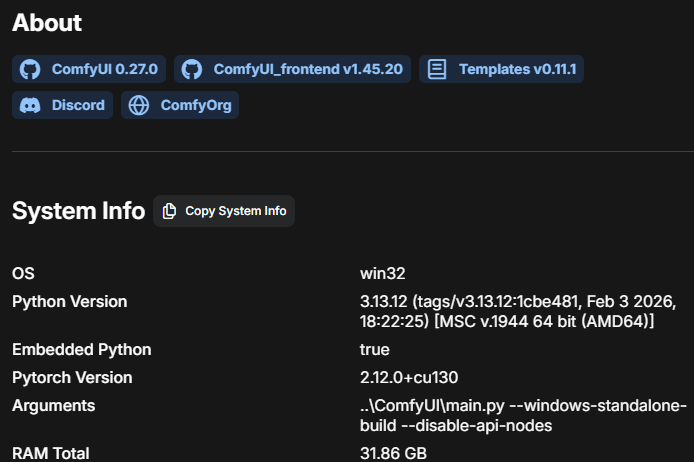The width and height of the screenshot is (694, 462).
Task: Click the document icon beside Templates
Action: pos(437,69)
